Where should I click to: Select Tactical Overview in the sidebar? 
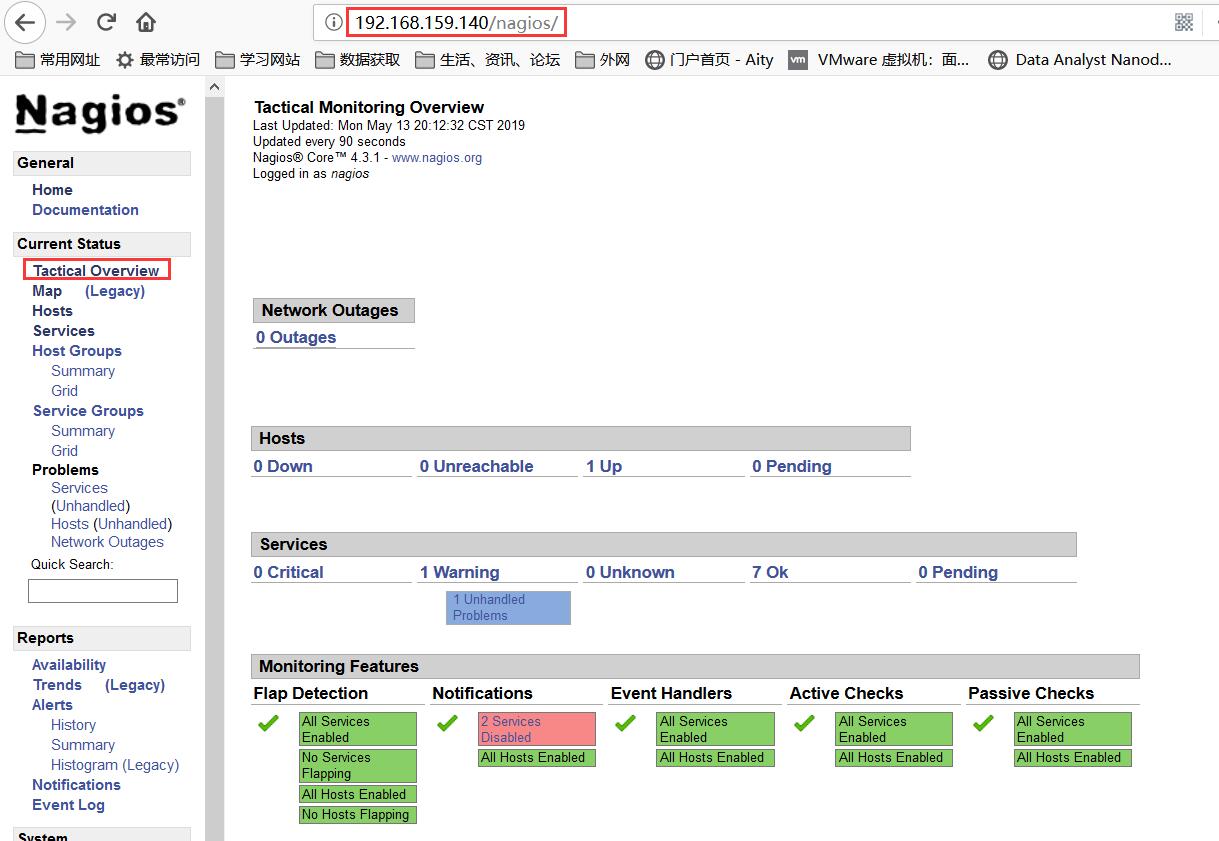(x=96, y=271)
